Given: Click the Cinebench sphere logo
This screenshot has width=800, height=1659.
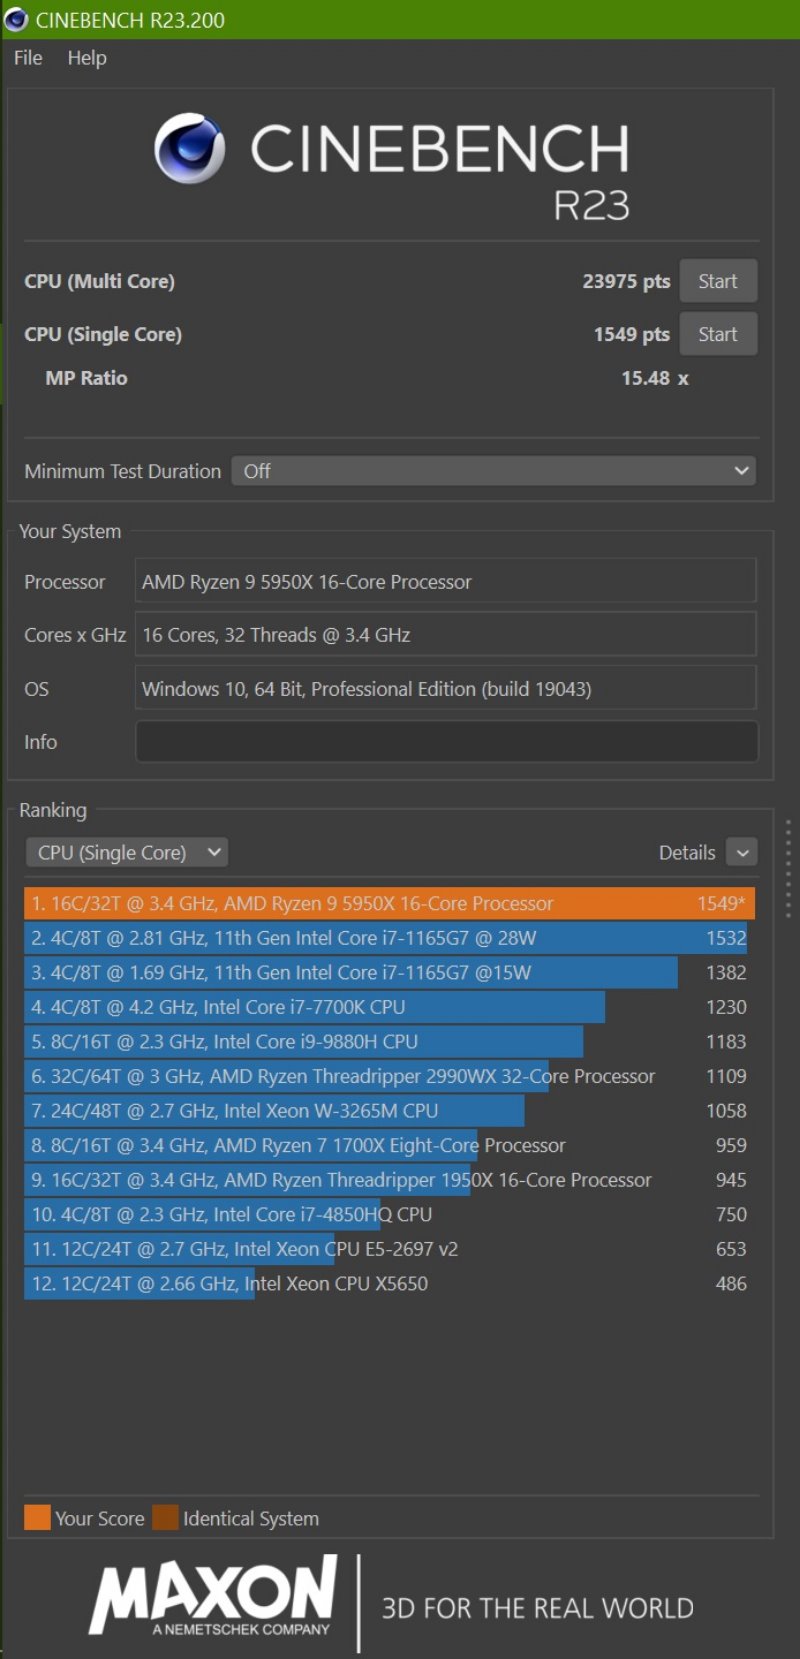Looking at the screenshot, I should coord(190,148).
